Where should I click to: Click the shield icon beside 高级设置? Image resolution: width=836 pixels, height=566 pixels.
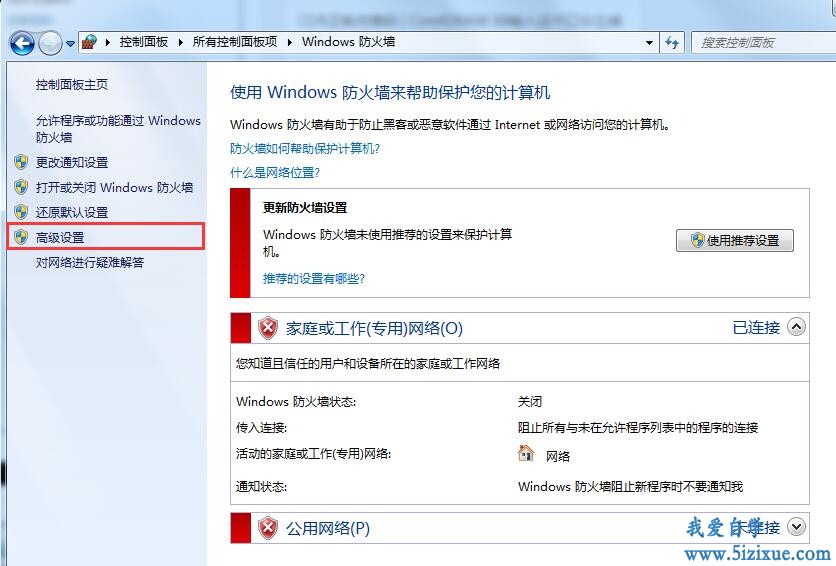(21, 237)
